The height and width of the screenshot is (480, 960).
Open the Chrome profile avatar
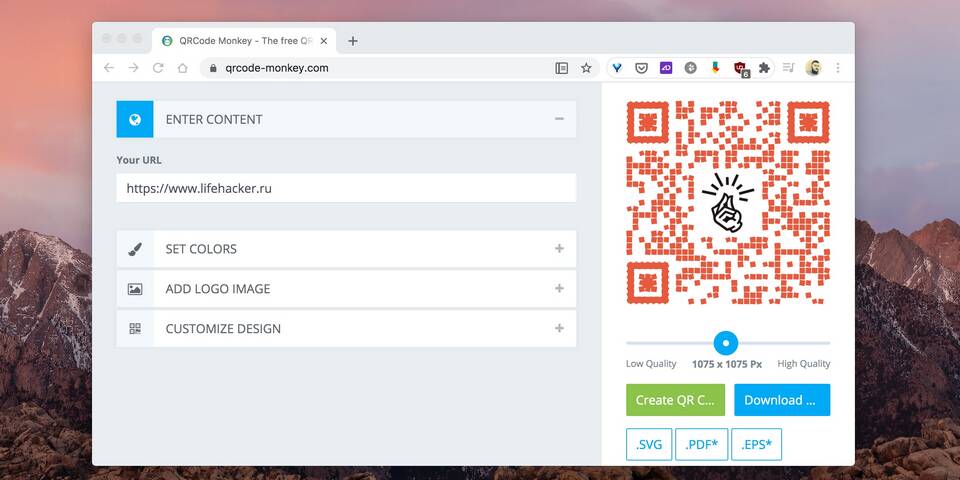click(813, 68)
